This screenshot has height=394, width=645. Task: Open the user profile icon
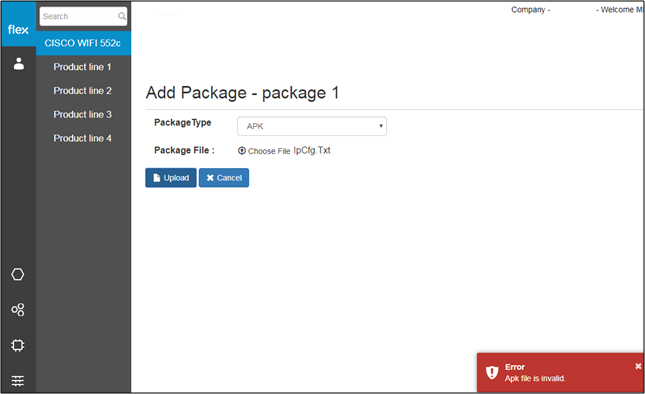click(19, 64)
